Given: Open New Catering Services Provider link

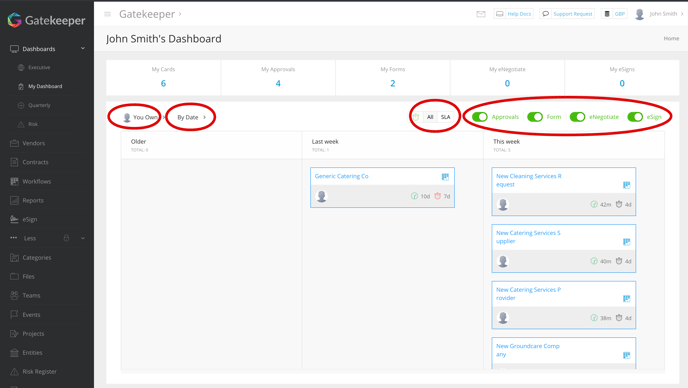Looking at the screenshot, I should [529, 294].
